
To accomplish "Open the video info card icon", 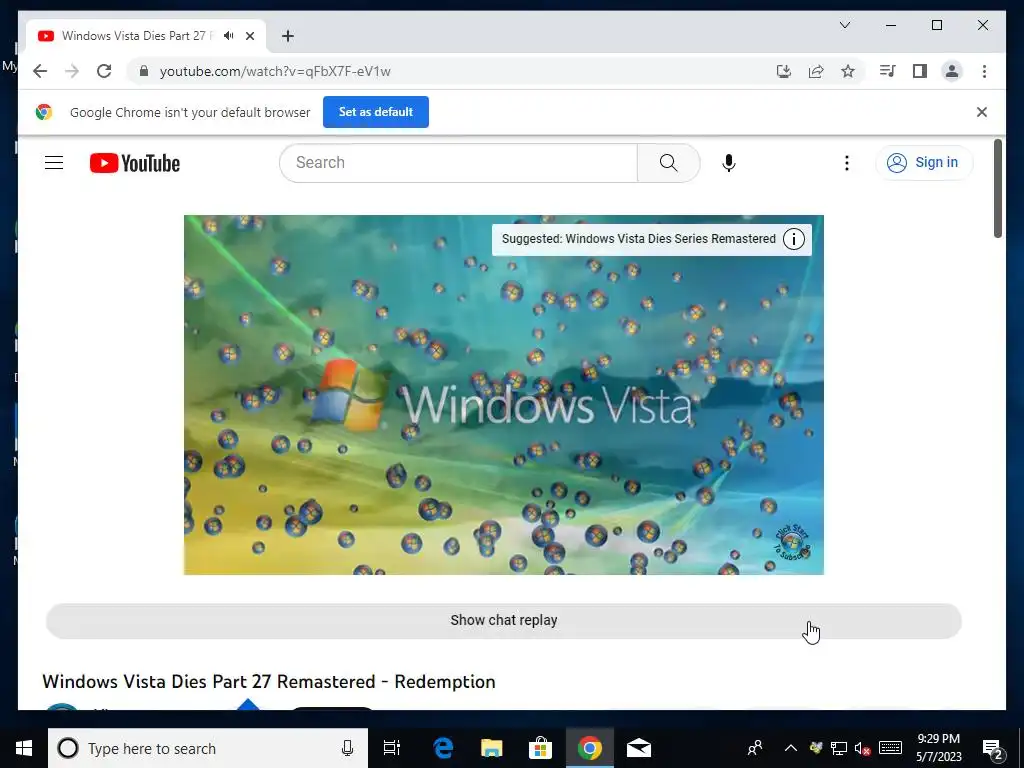I will [x=793, y=239].
